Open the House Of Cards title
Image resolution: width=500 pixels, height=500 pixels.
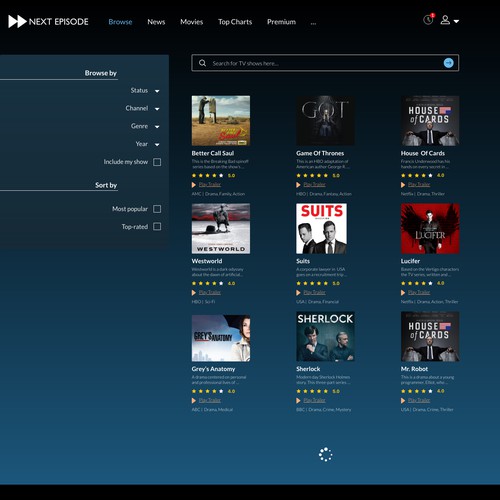tap(423, 153)
